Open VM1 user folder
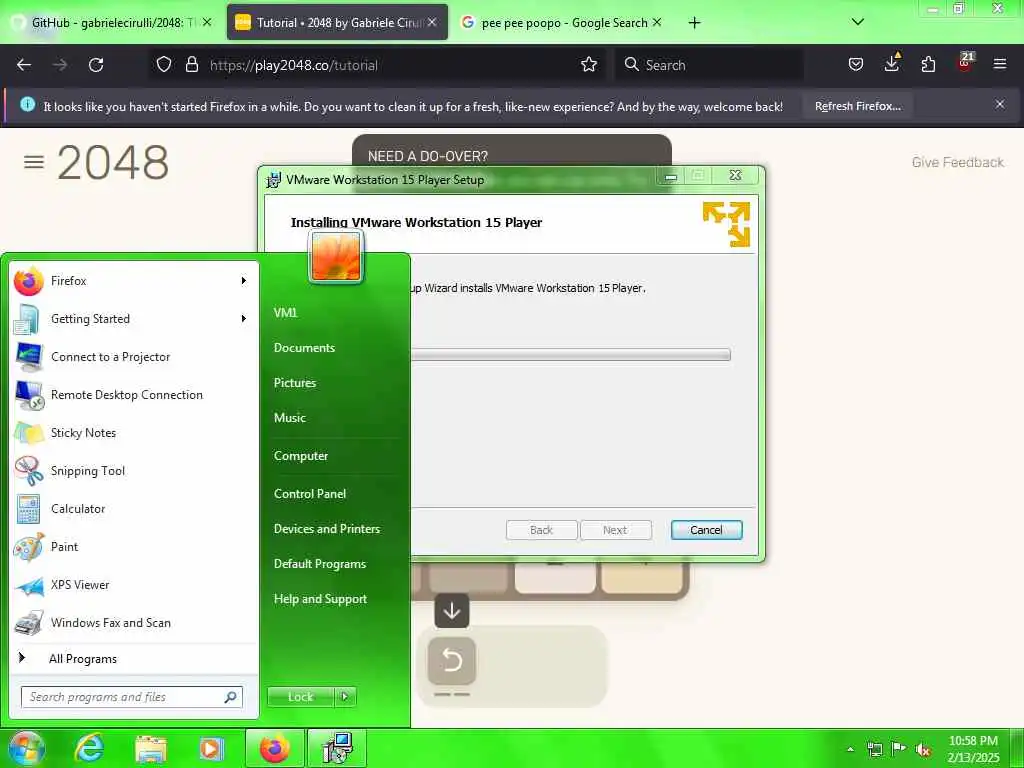The image size is (1024, 768). (x=285, y=313)
